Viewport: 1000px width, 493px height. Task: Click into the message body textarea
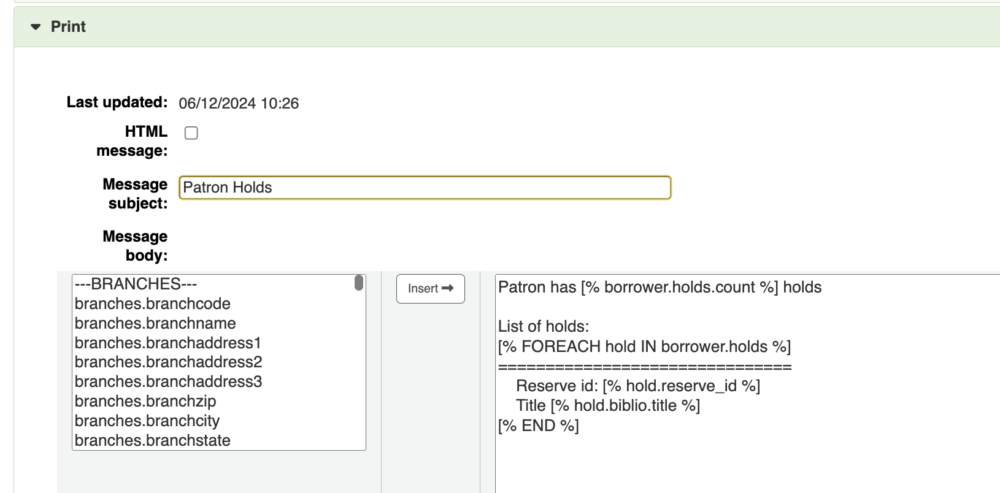click(745, 460)
